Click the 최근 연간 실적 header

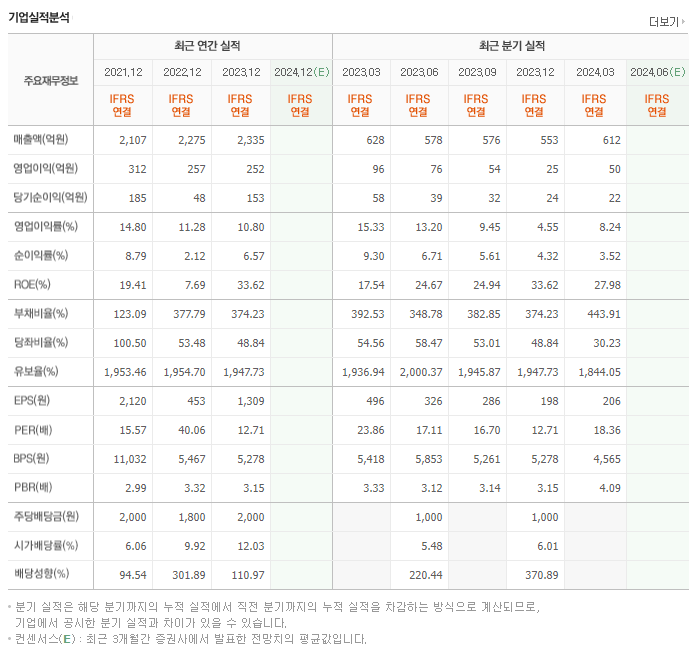(x=207, y=46)
